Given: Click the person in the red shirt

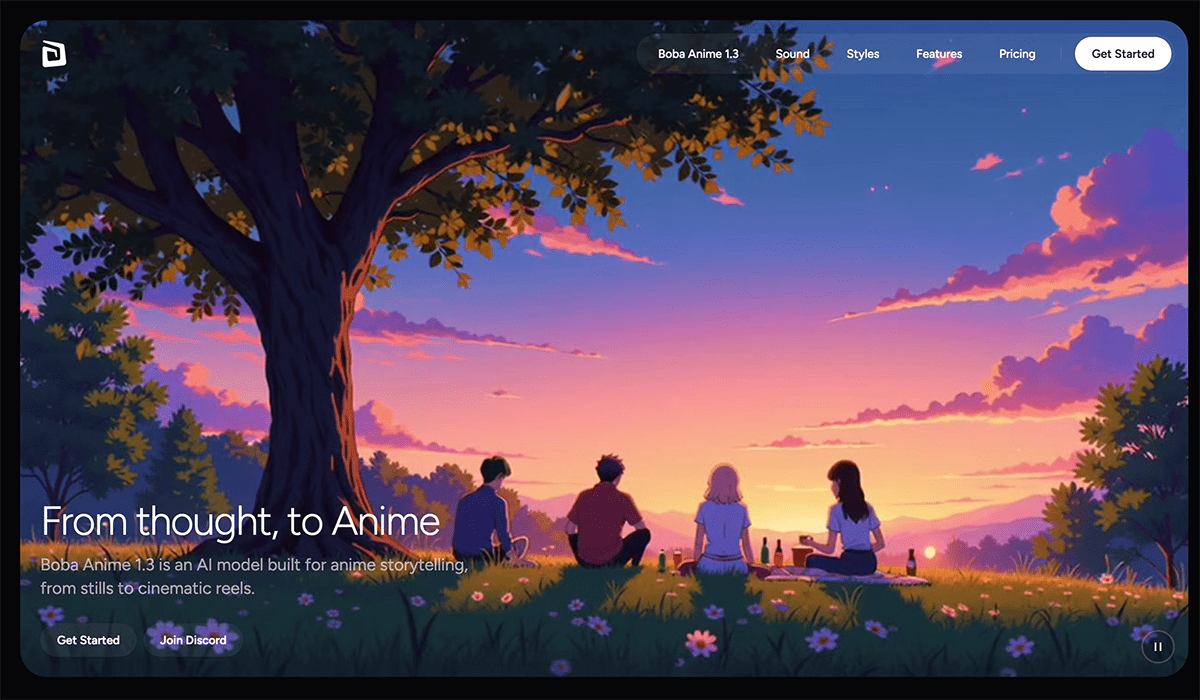Looking at the screenshot, I should (x=606, y=515).
